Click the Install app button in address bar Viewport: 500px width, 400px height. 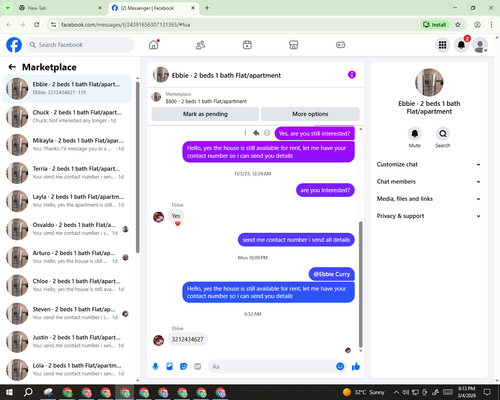click(x=434, y=25)
